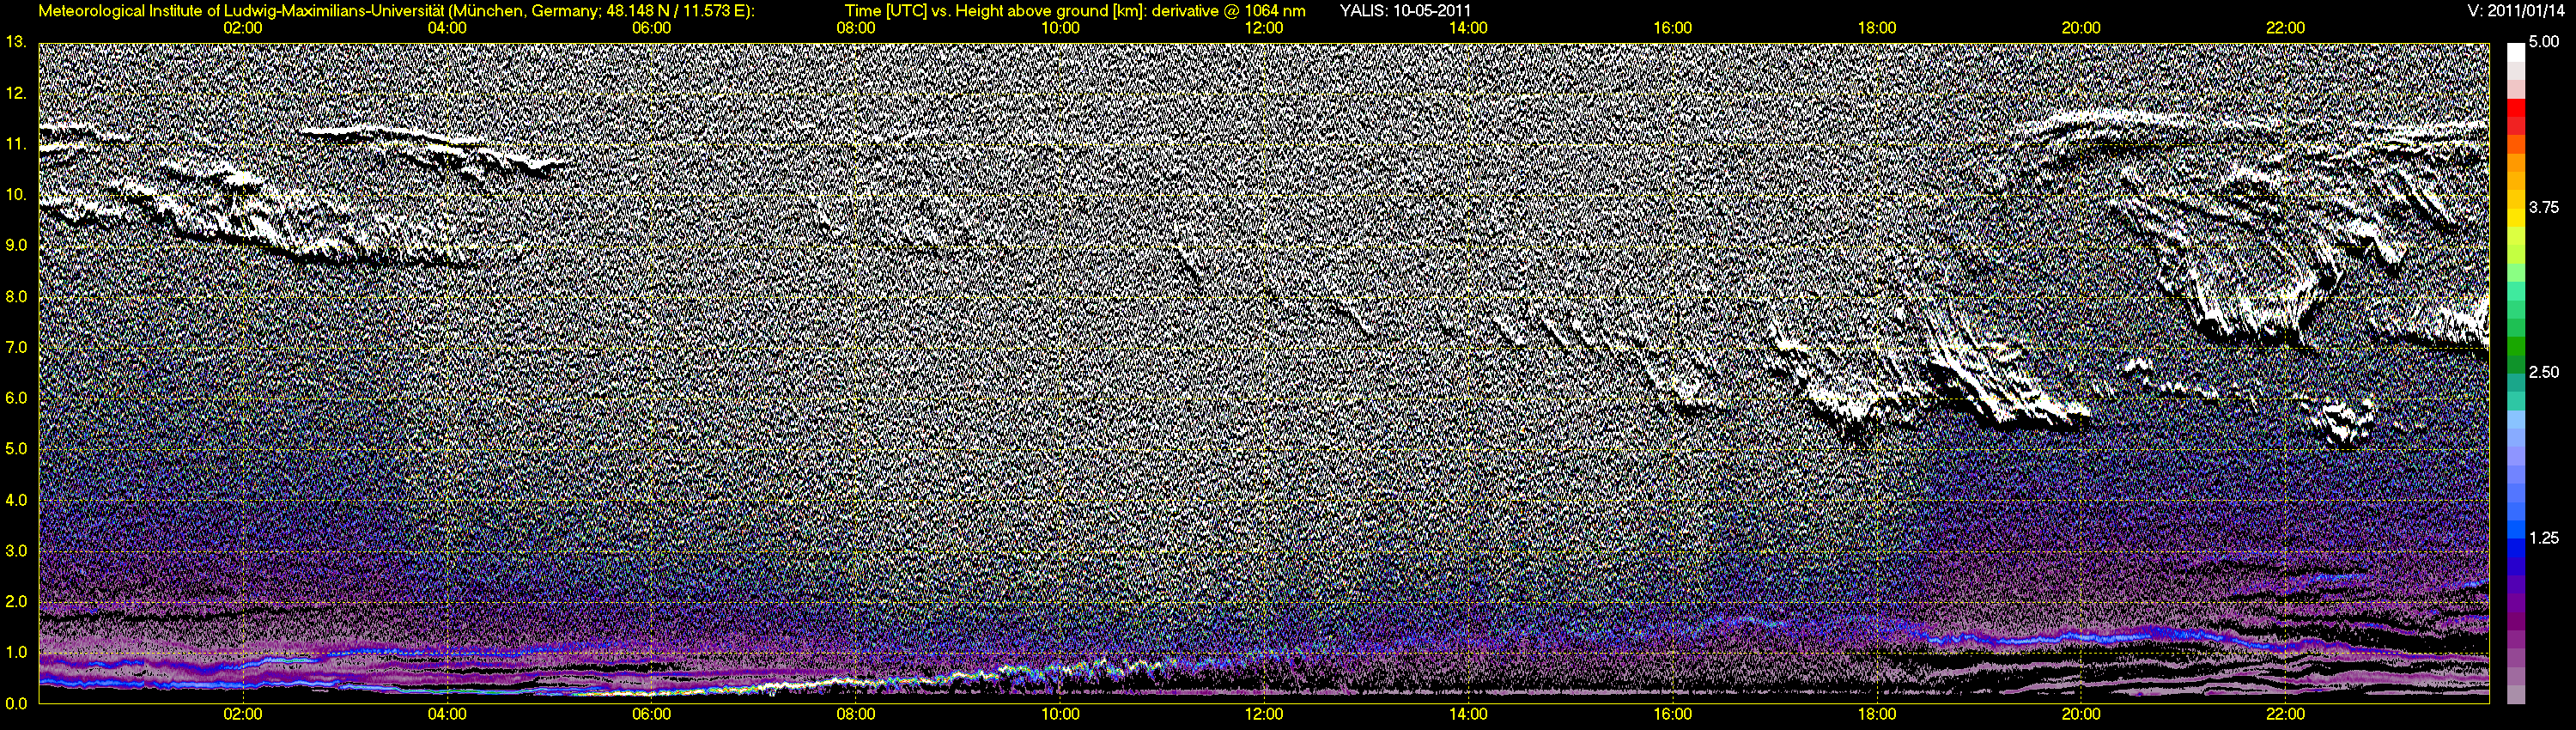Click the 5.0 height axis label
Image resolution: width=2576 pixels, height=730 pixels.
(x=16, y=449)
